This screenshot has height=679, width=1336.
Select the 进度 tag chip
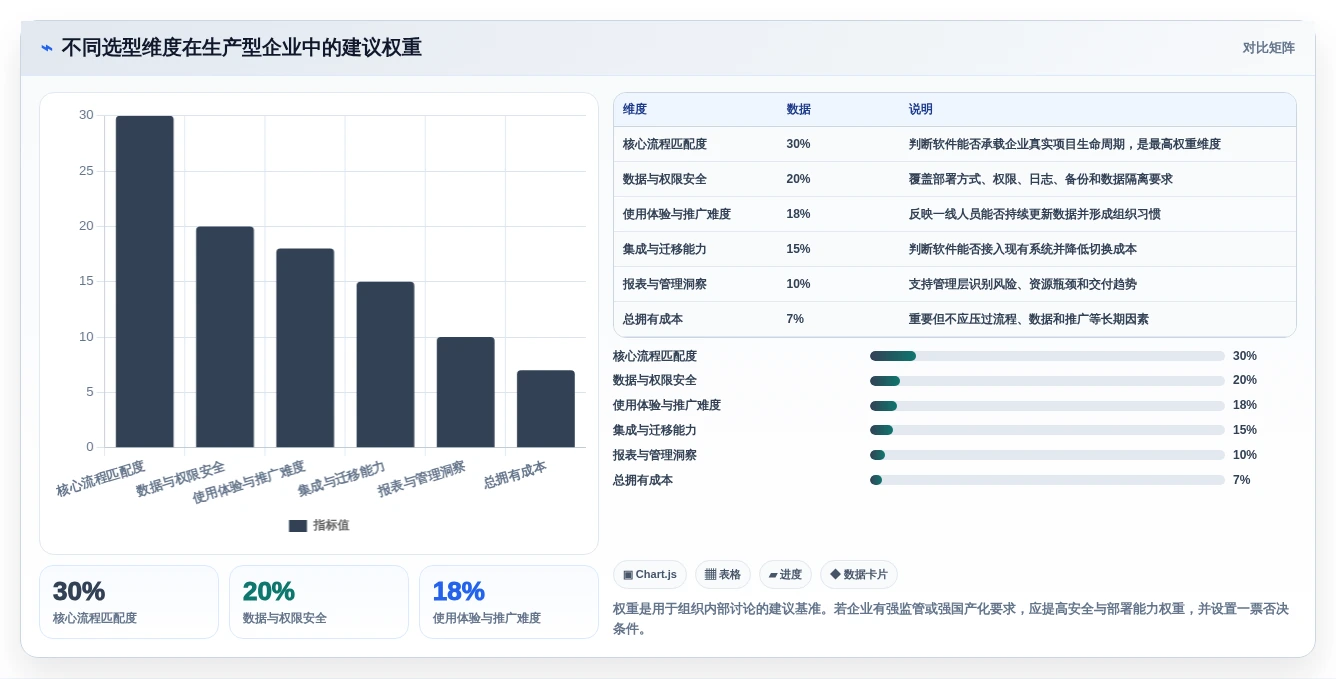point(785,575)
